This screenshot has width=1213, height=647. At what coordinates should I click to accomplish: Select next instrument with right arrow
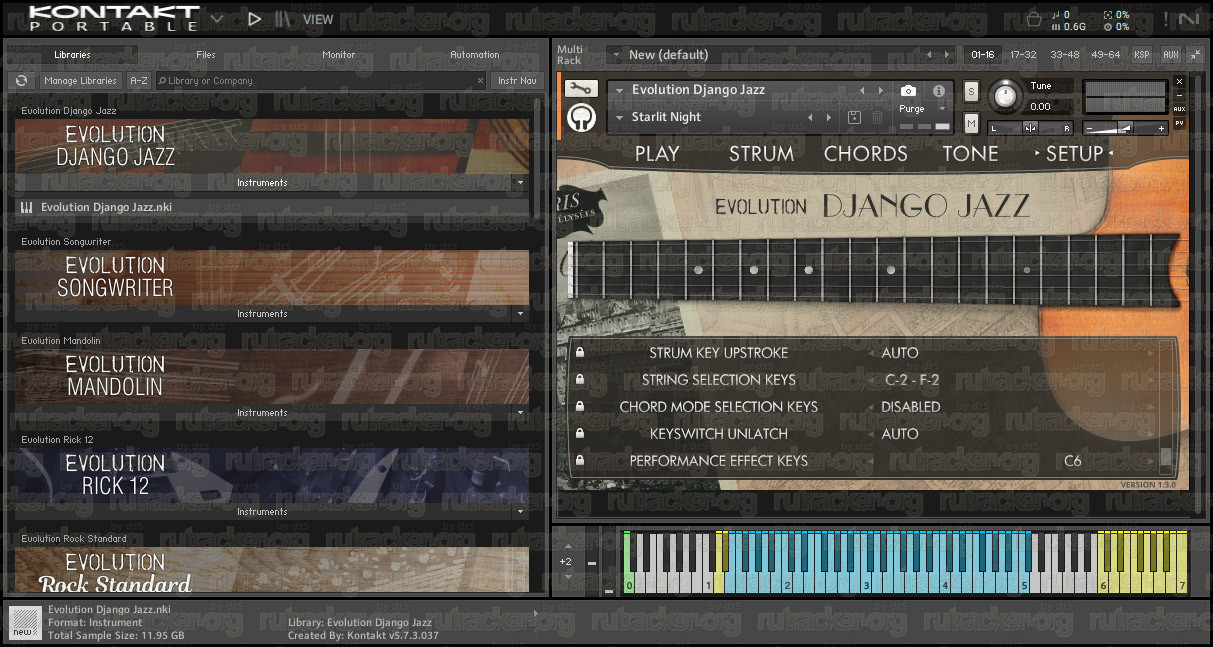(880, 91)
